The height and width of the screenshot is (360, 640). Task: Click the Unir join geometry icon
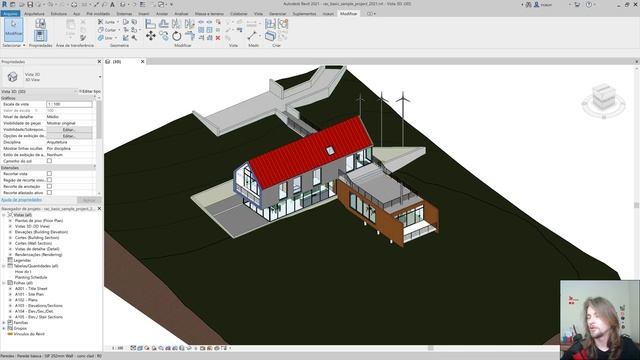(x=100, y=38)
